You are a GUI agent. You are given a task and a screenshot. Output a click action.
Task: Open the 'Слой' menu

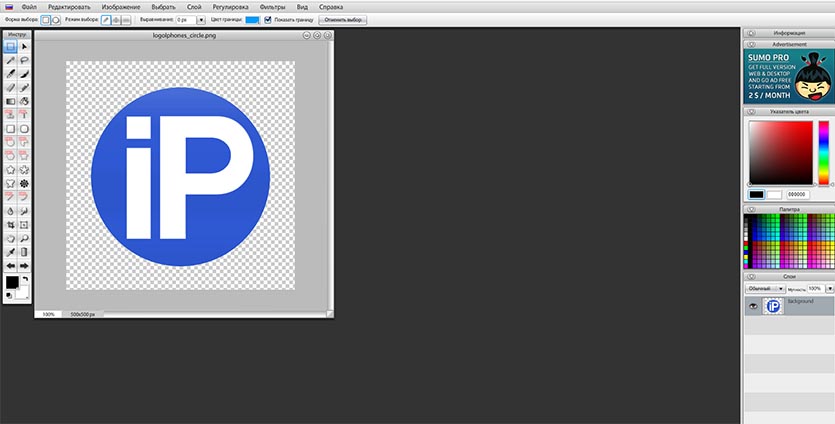(x=194, y=7)
